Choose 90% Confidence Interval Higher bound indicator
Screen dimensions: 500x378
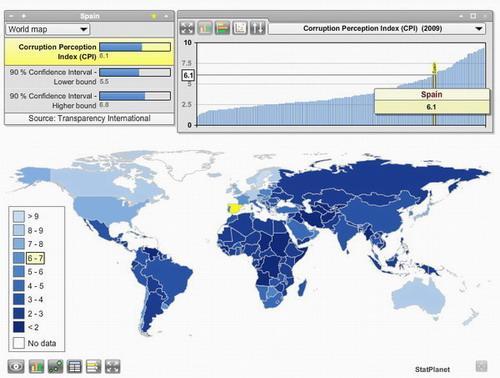tap(89, 101)
